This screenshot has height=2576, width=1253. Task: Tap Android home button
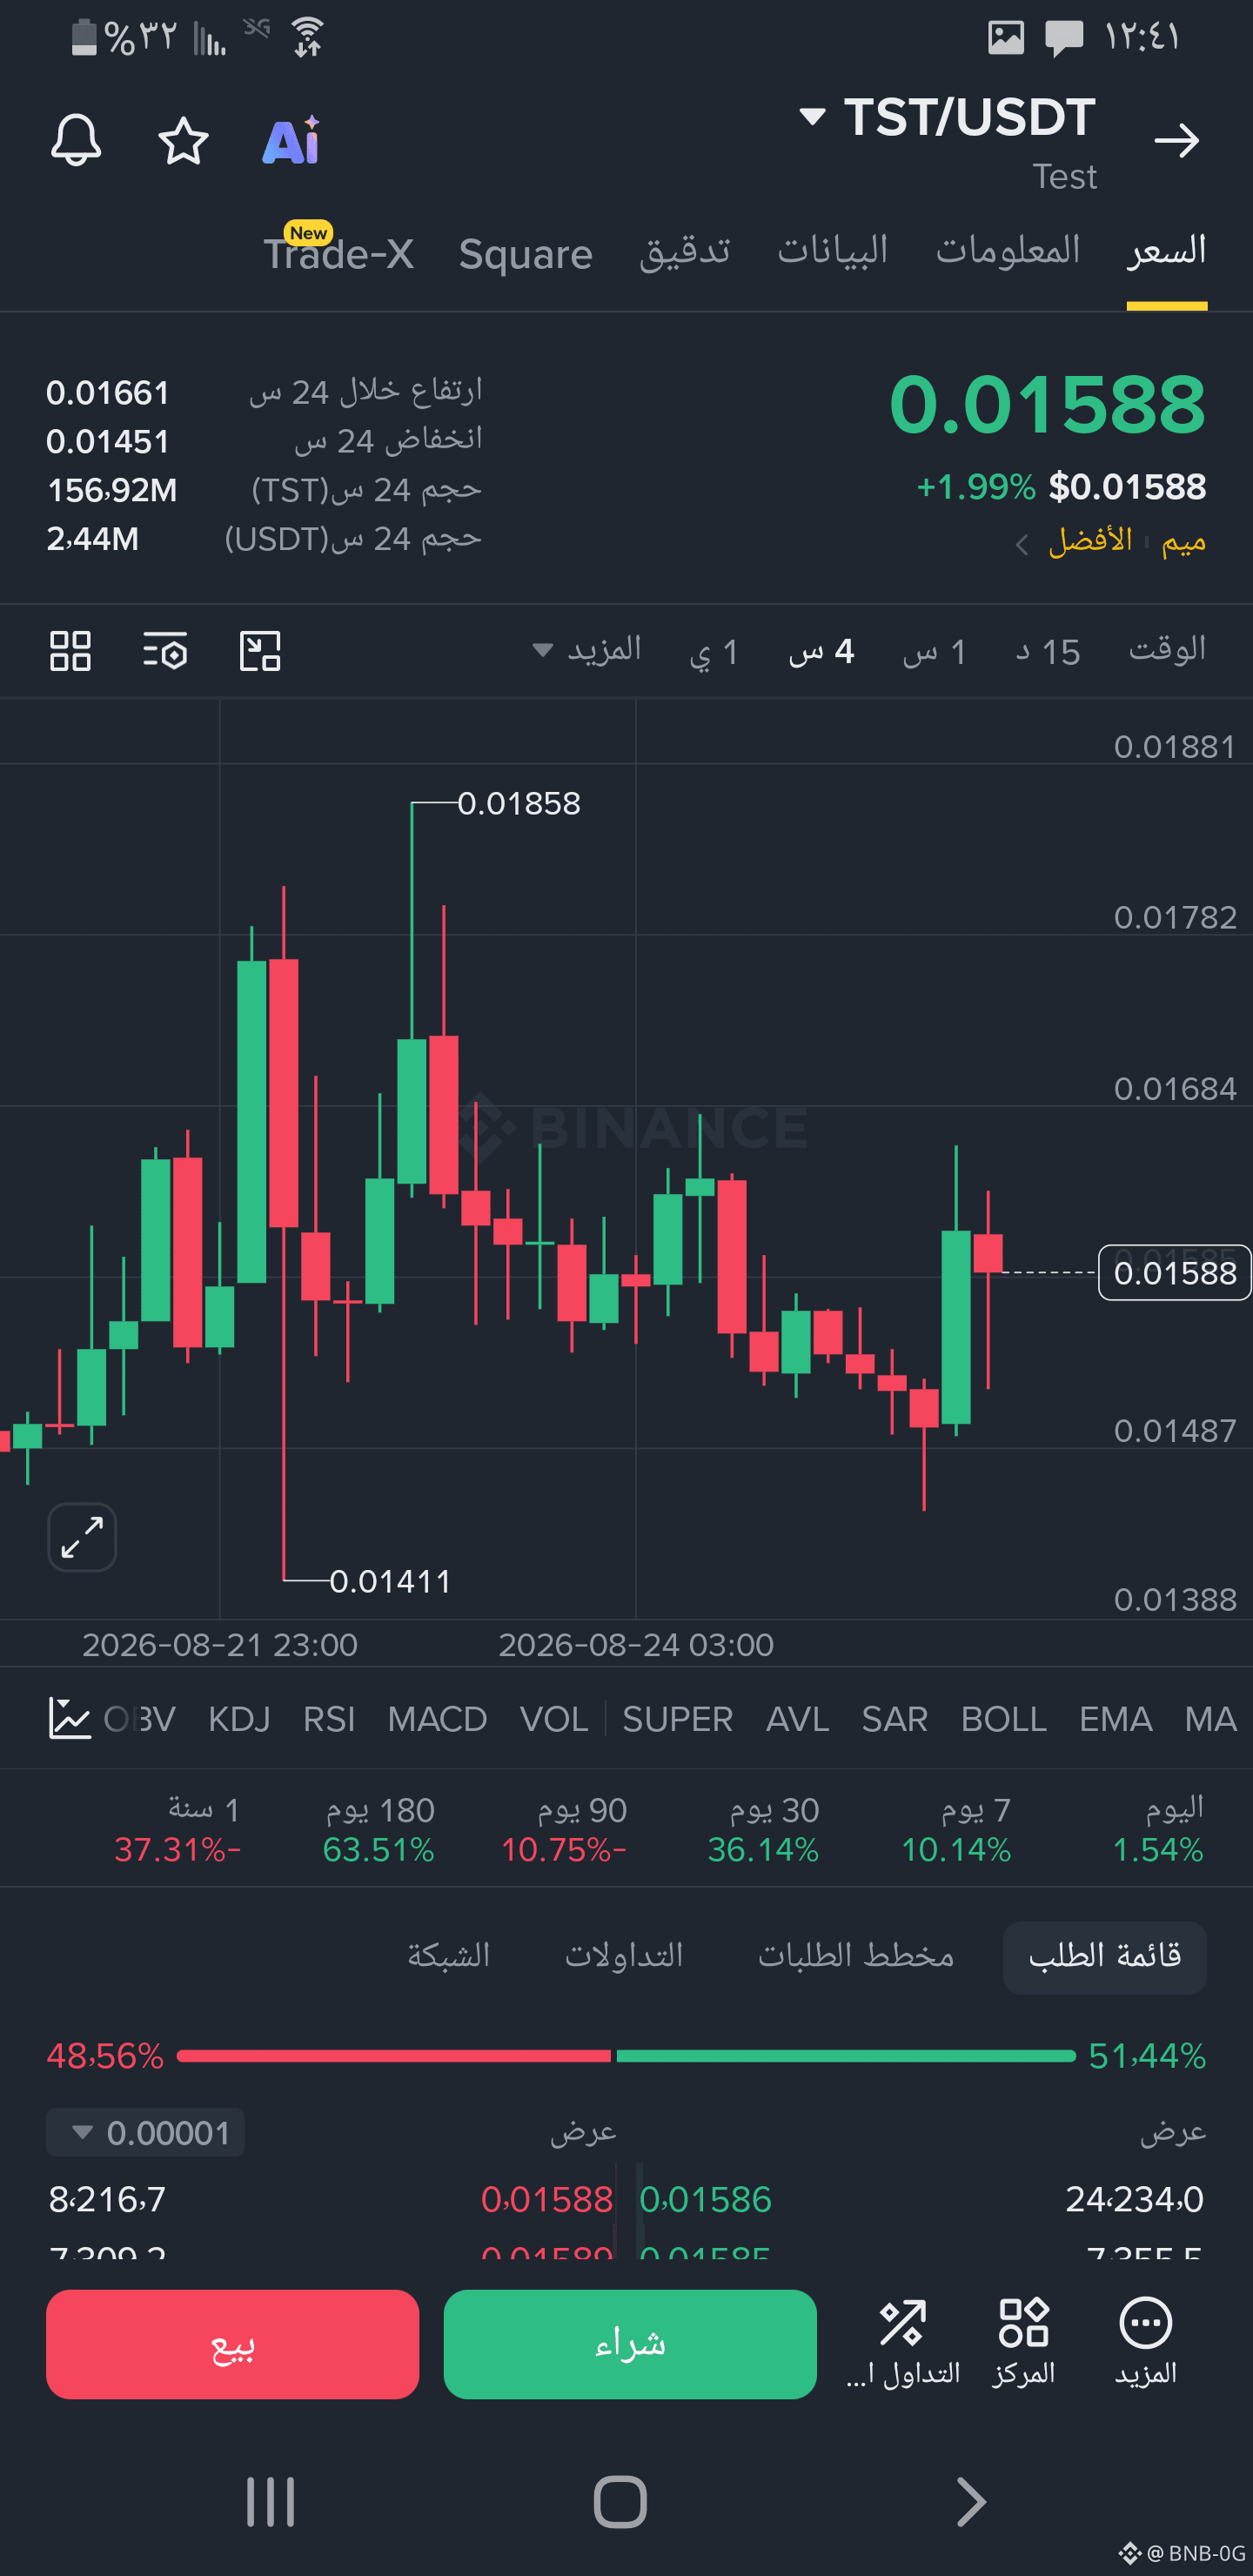pyautogui.click(x=620, y=2502)
